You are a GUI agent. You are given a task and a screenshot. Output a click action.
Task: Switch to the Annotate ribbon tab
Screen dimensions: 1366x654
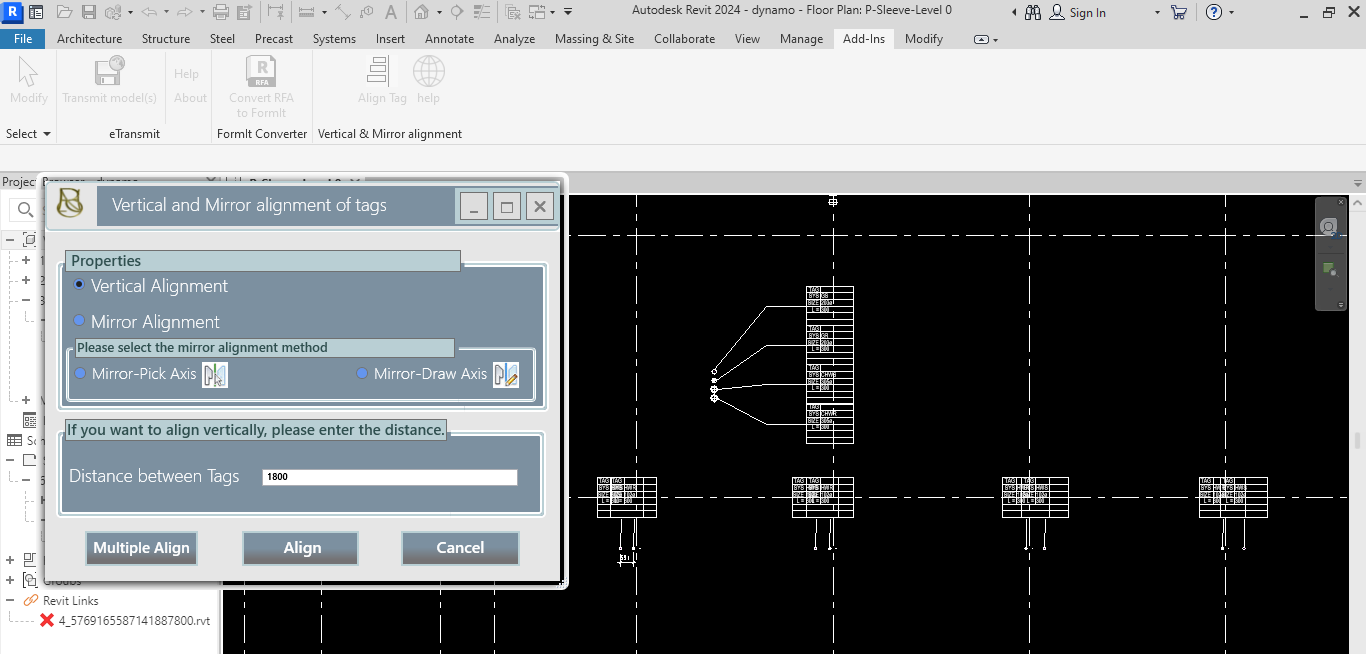point(449,39)
